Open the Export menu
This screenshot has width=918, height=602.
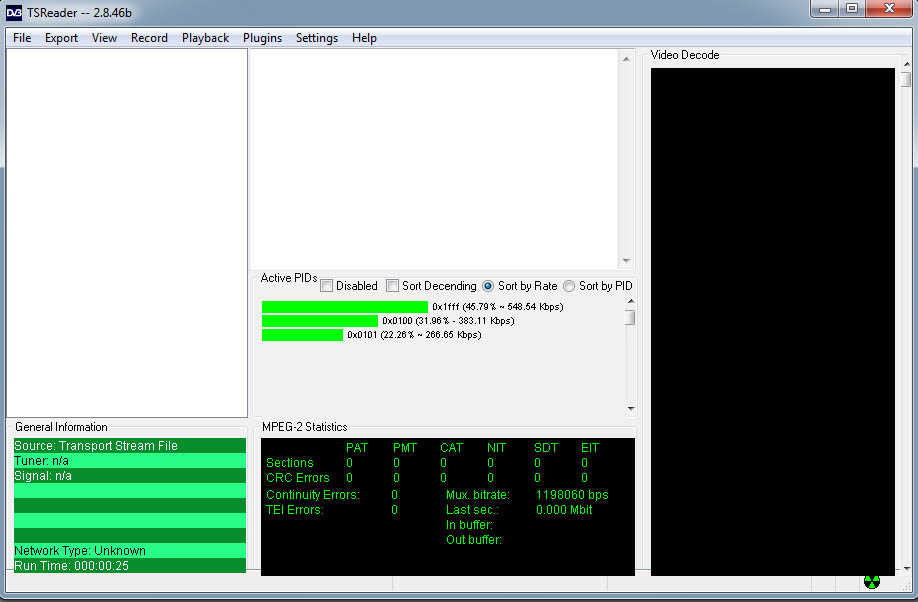pos(61,38)
